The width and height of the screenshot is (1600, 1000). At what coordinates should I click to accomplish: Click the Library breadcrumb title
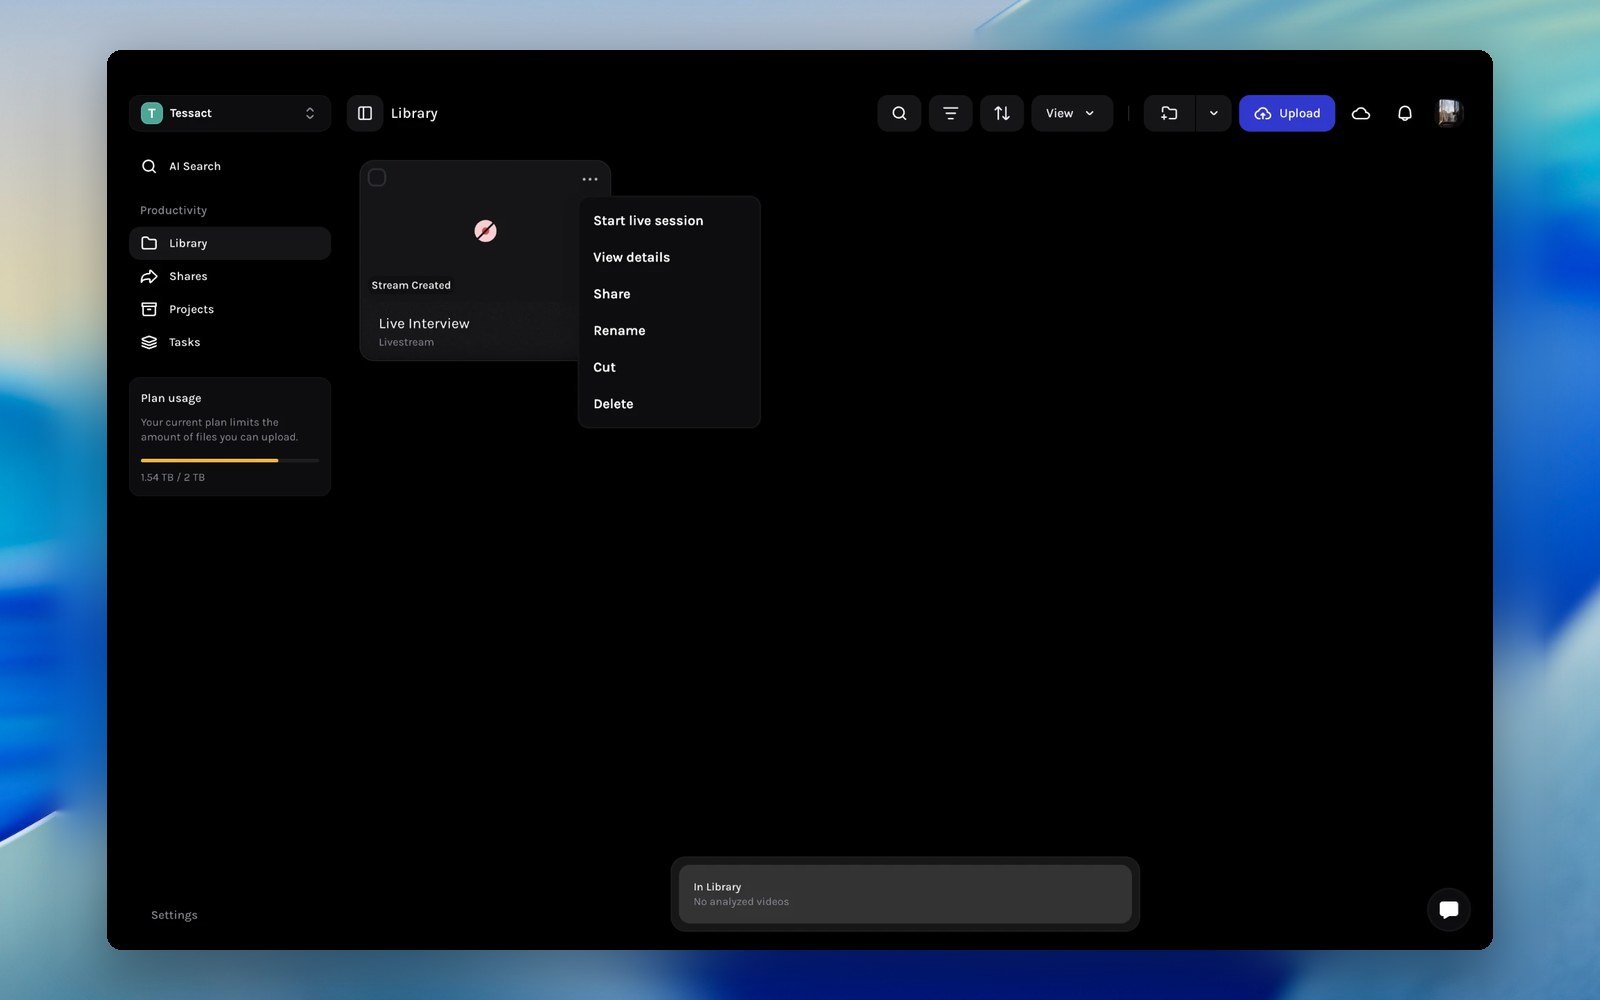tap(414, 113)
